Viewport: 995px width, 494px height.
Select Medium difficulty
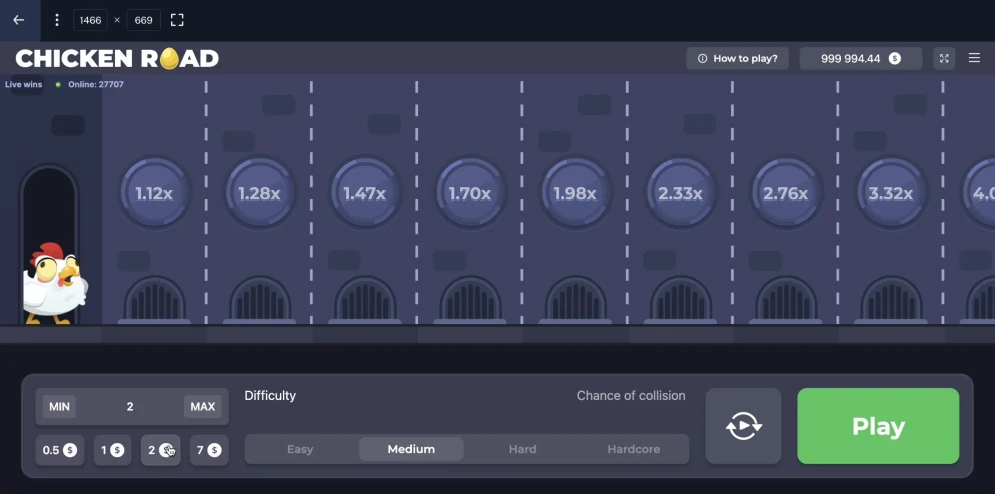pos(411,449)
